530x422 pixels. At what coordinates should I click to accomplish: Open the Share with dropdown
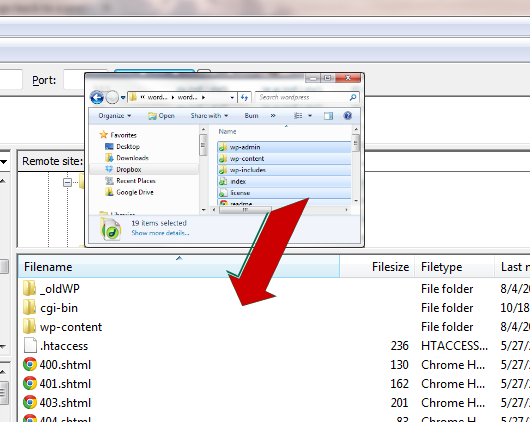tap(209, 116)
